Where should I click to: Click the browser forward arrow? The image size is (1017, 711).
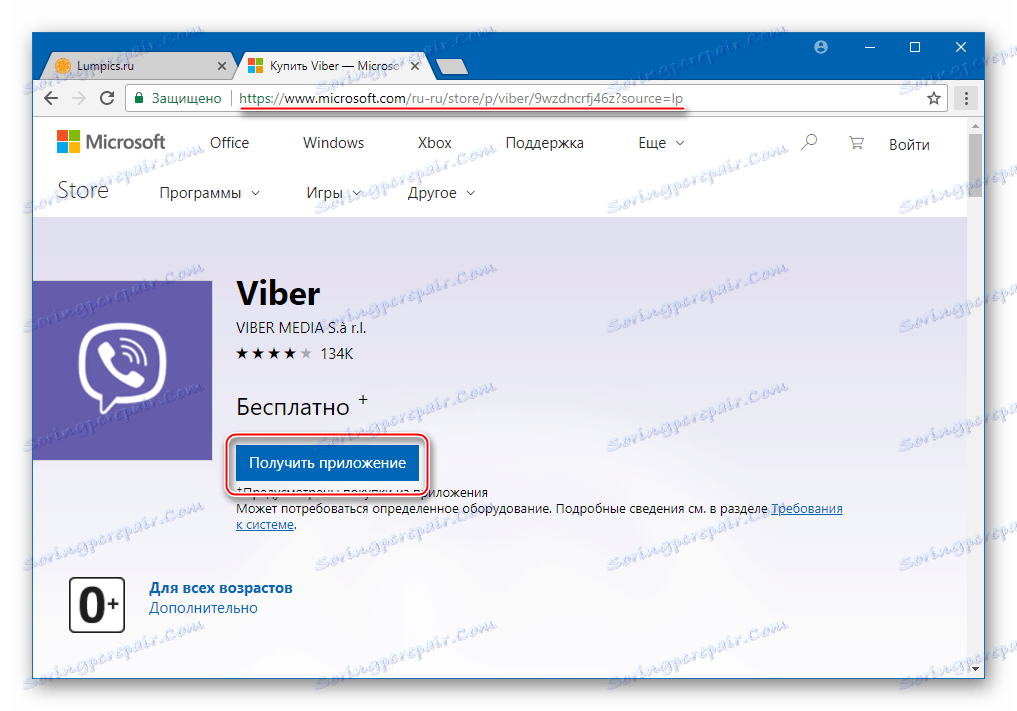pyautogui.click(x=79, y=99)
